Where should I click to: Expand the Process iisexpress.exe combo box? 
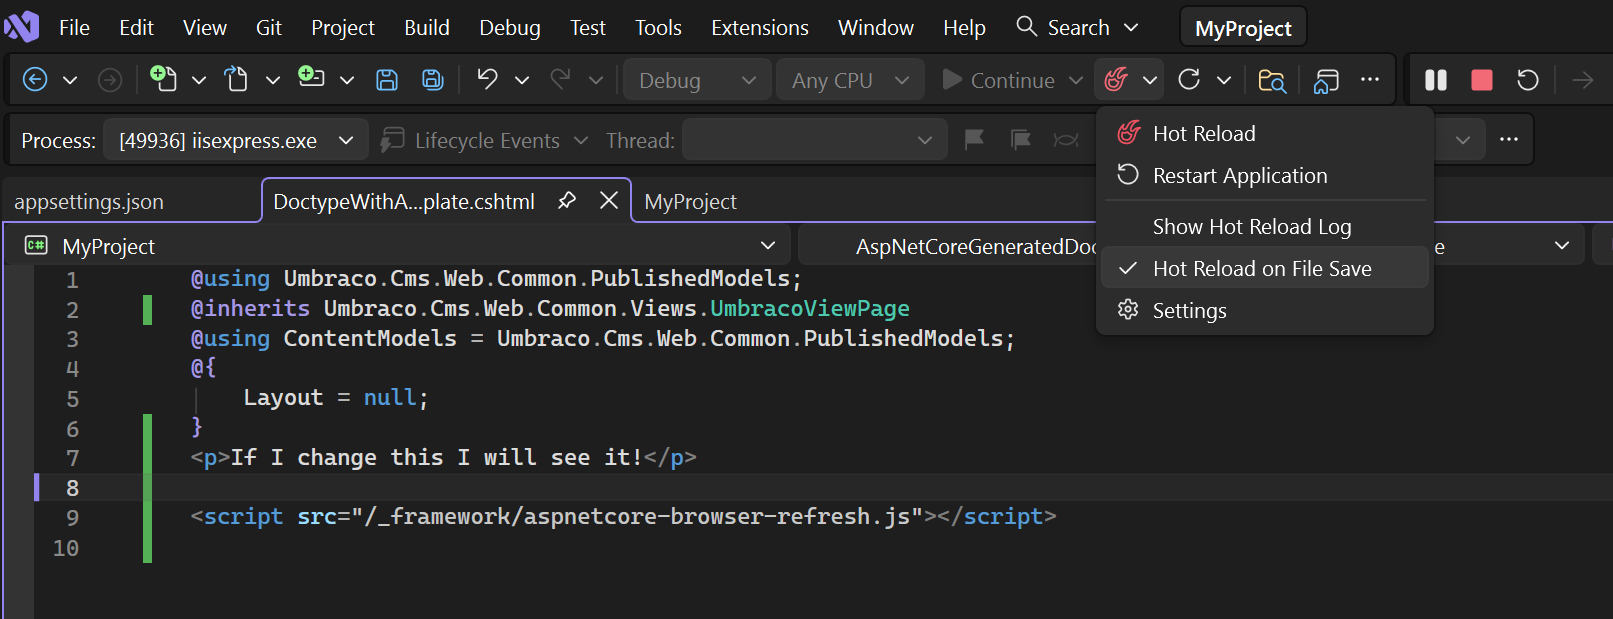[236, 141]
